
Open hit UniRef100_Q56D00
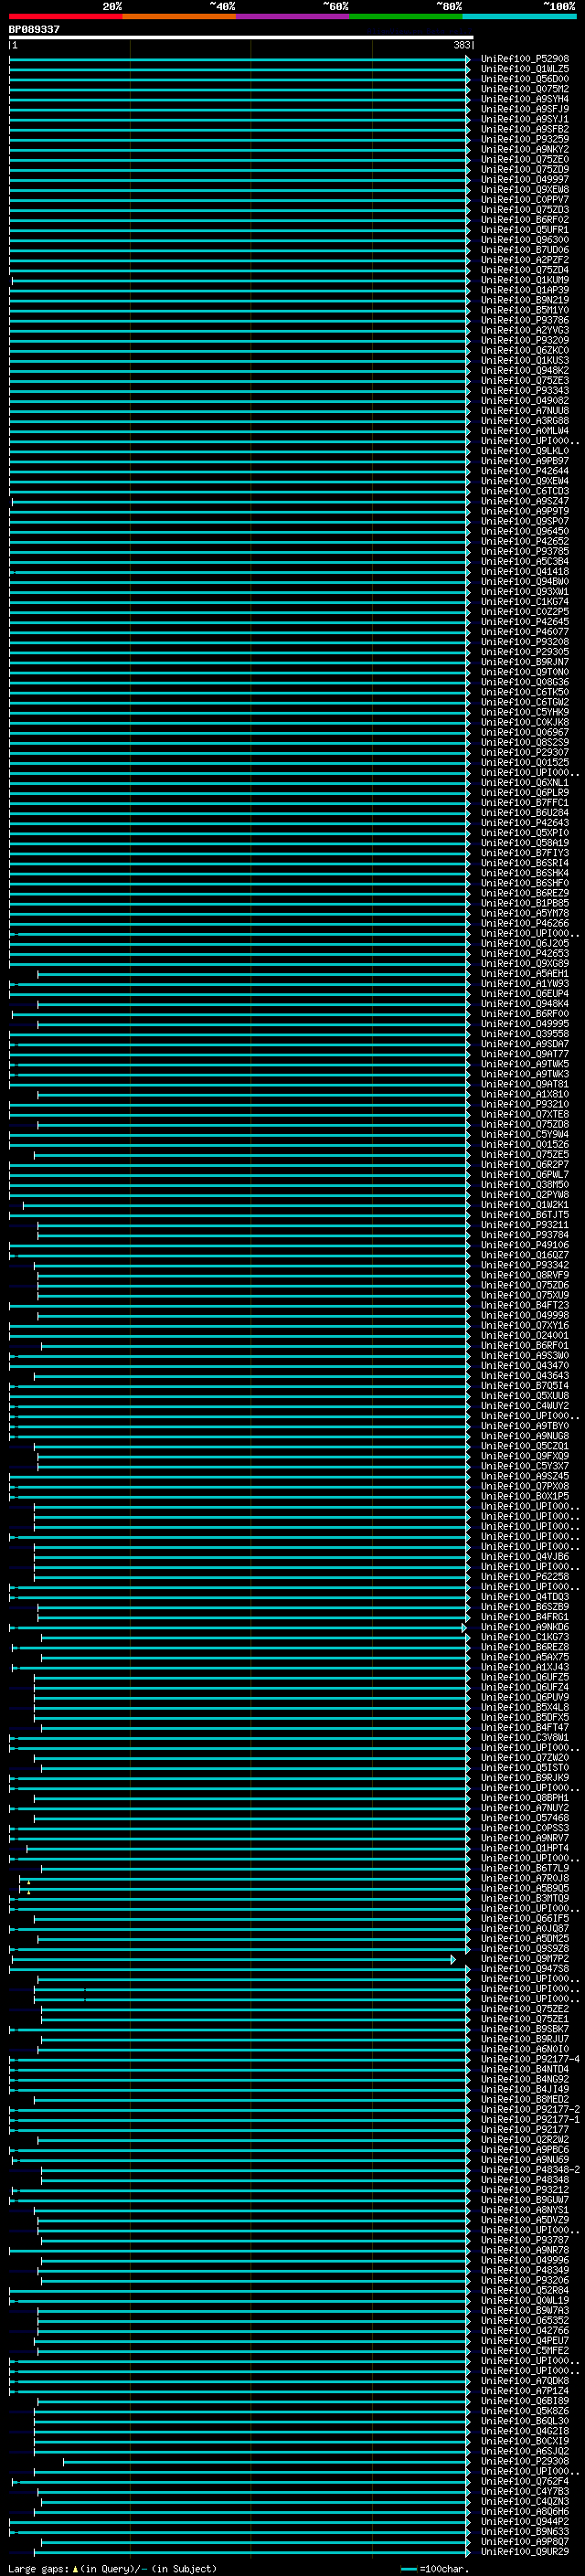(524, 79)
